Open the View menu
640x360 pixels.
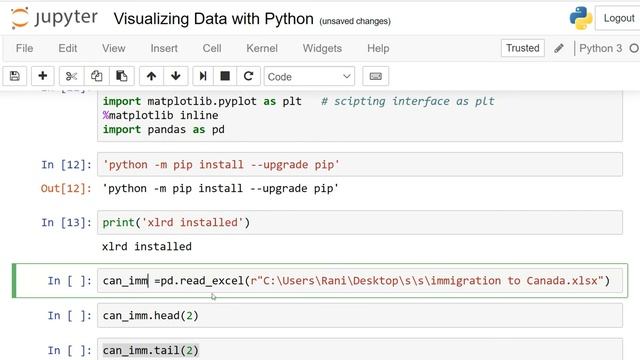[113, 49]
